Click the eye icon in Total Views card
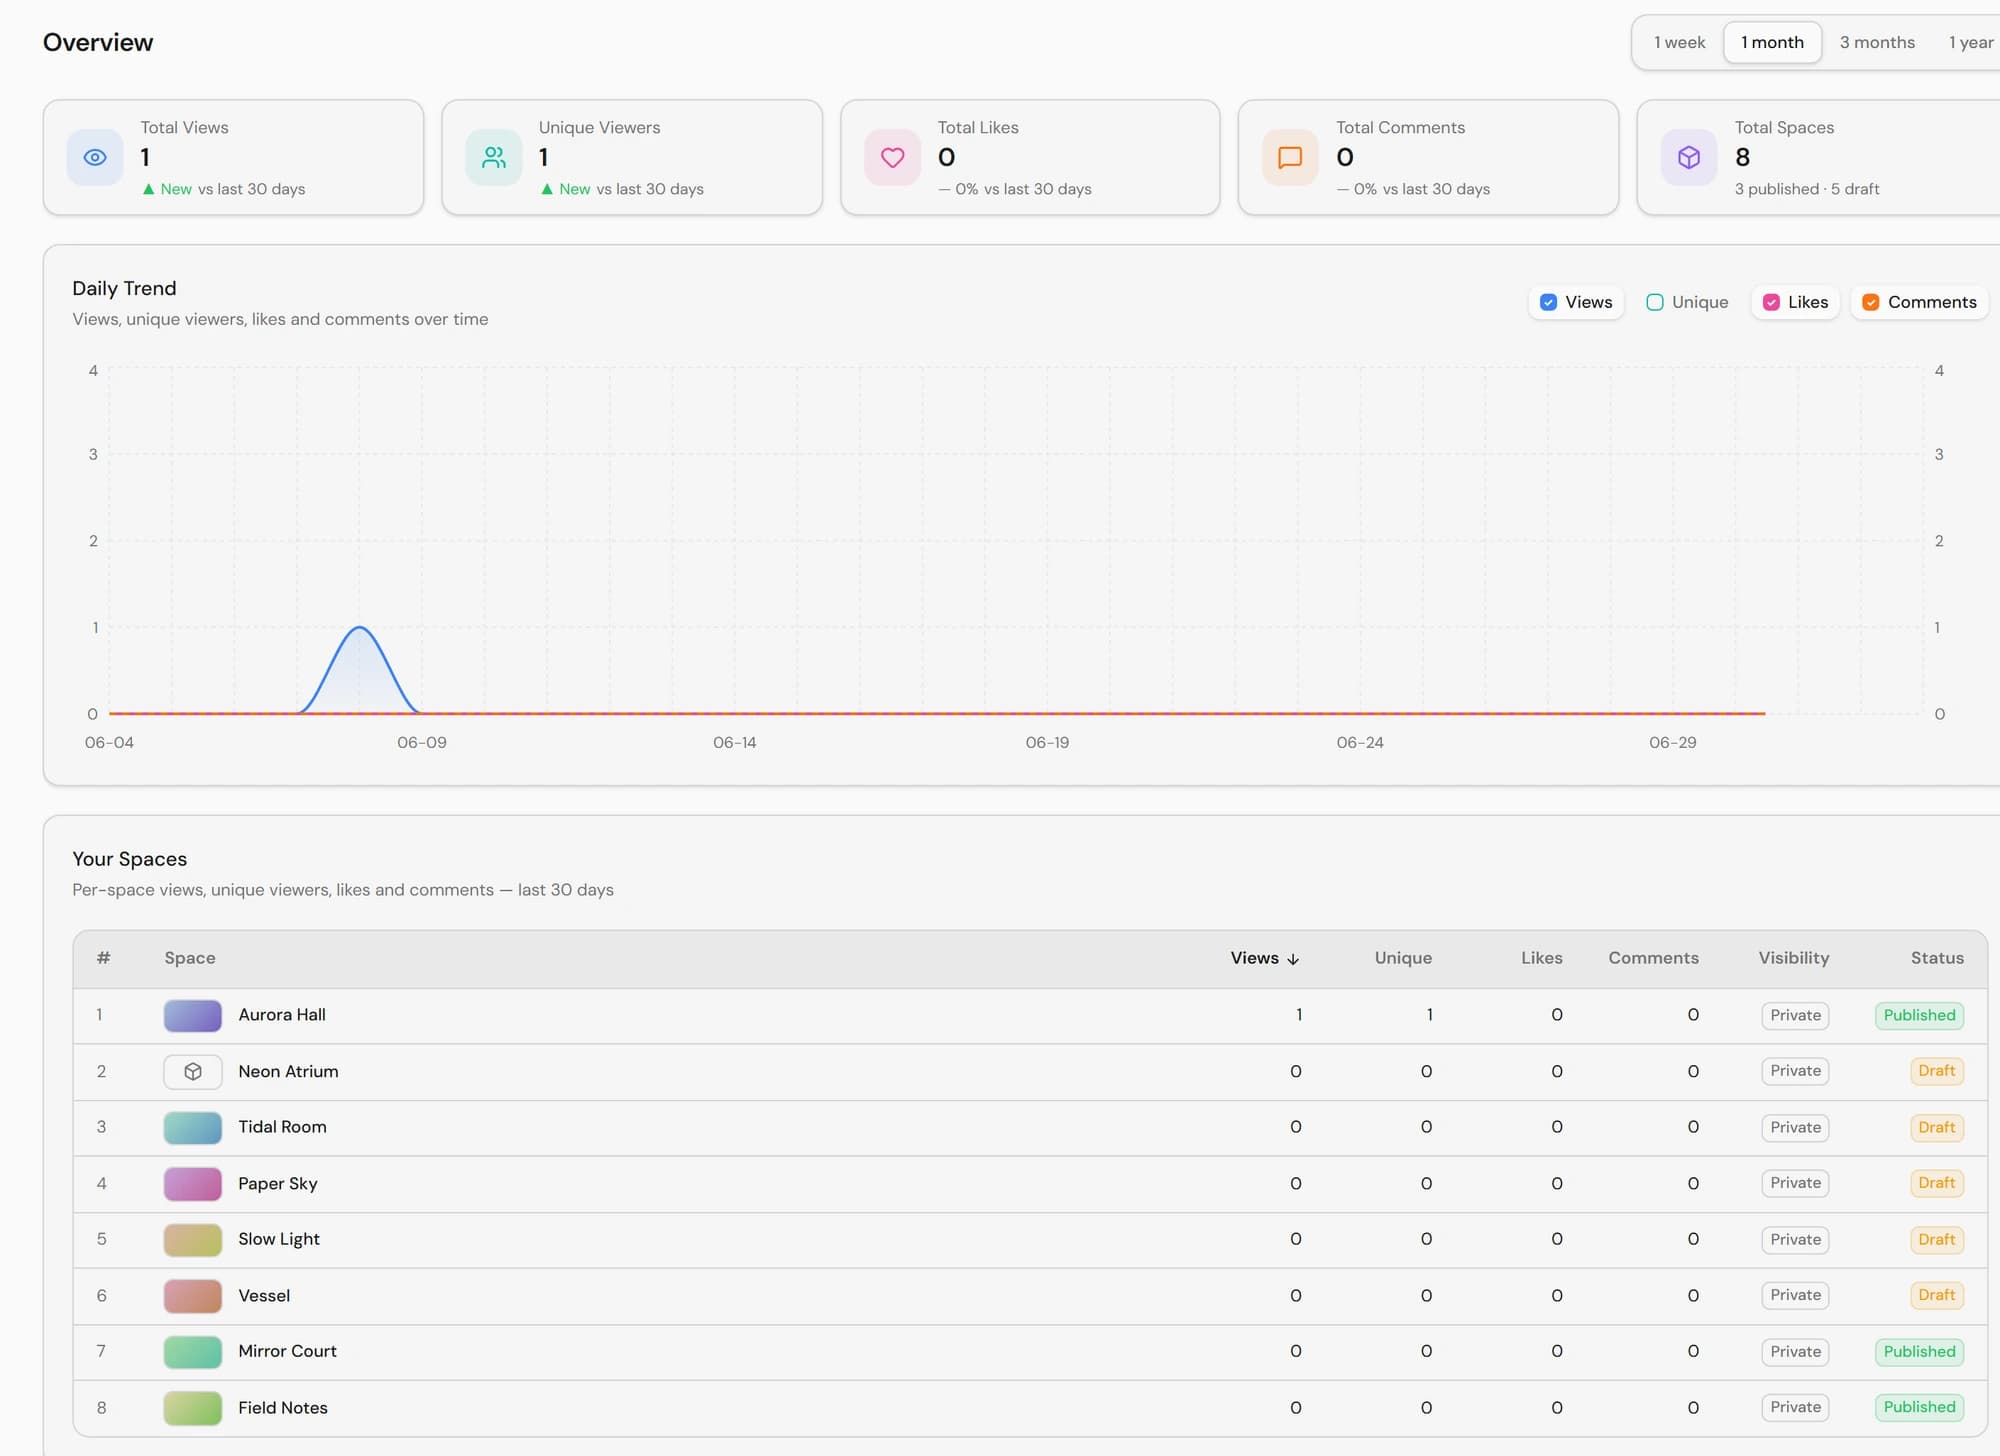Image resolution: width=2000 pixels, height=1456 pixels. pos(95,158)
